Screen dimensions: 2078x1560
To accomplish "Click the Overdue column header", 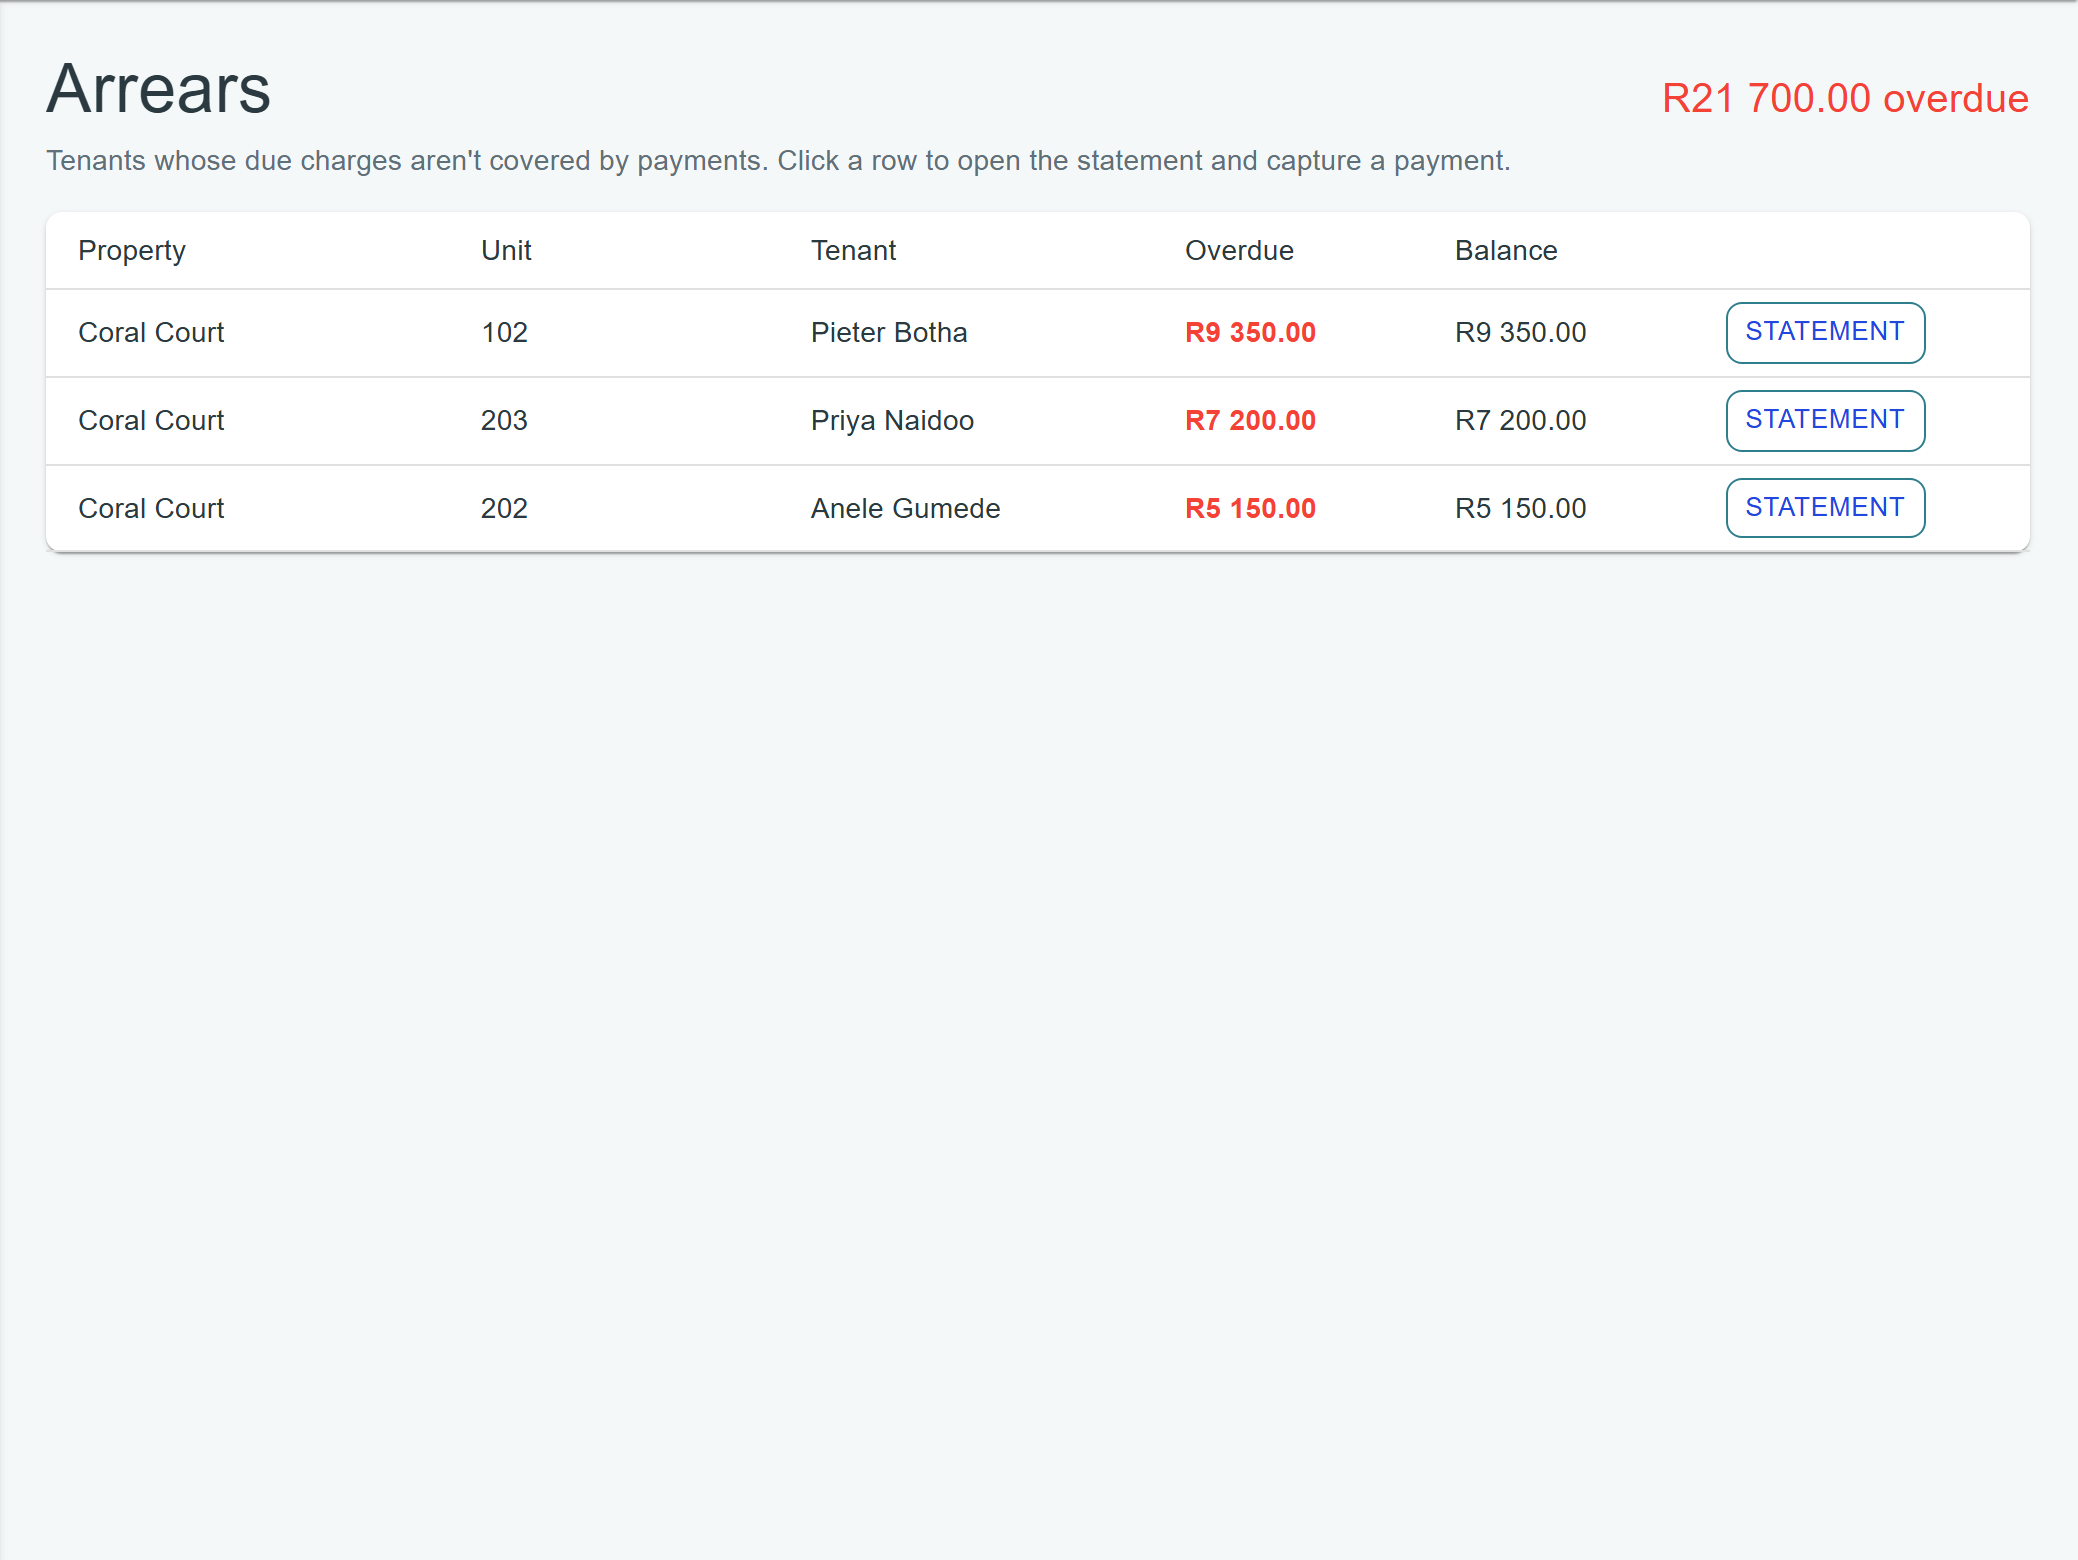I will pos(1239,250).
